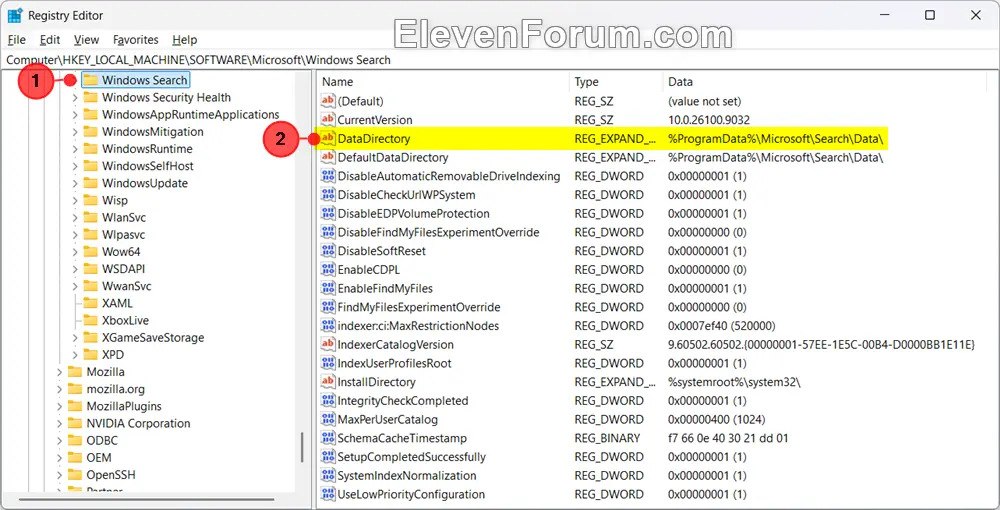Click the XboxLive folder icon
This screenshot has width=1000, height=510.
tap(91, 320)
